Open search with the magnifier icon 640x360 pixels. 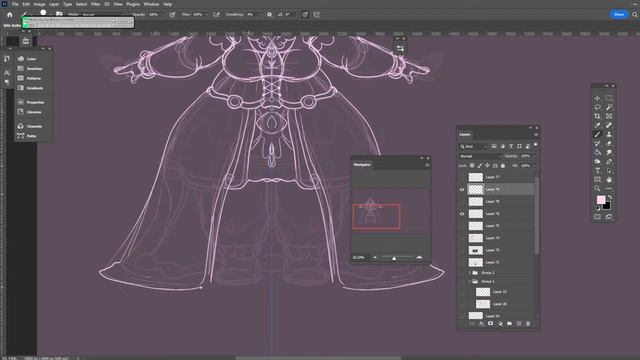point(635,14)
